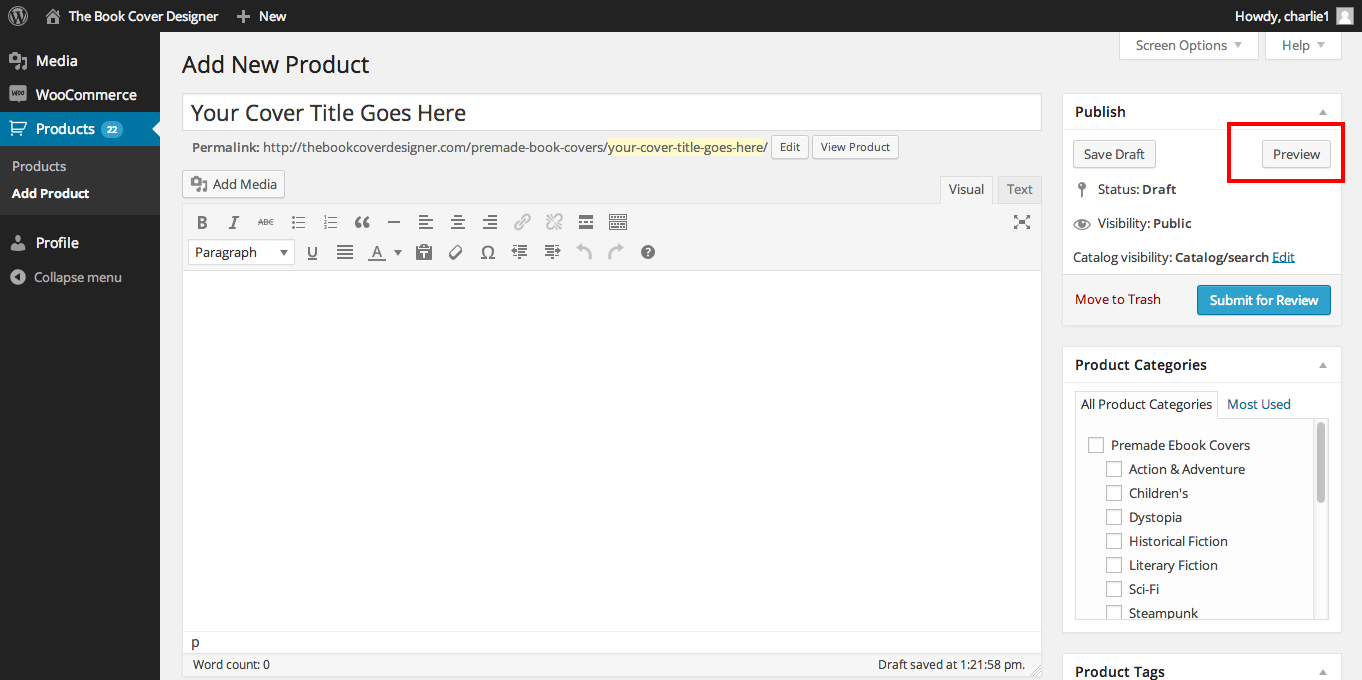Viewport: 1362px width, 680px height.
Task: Switch to Most Used categories tab
Action: pos(1259,404)
